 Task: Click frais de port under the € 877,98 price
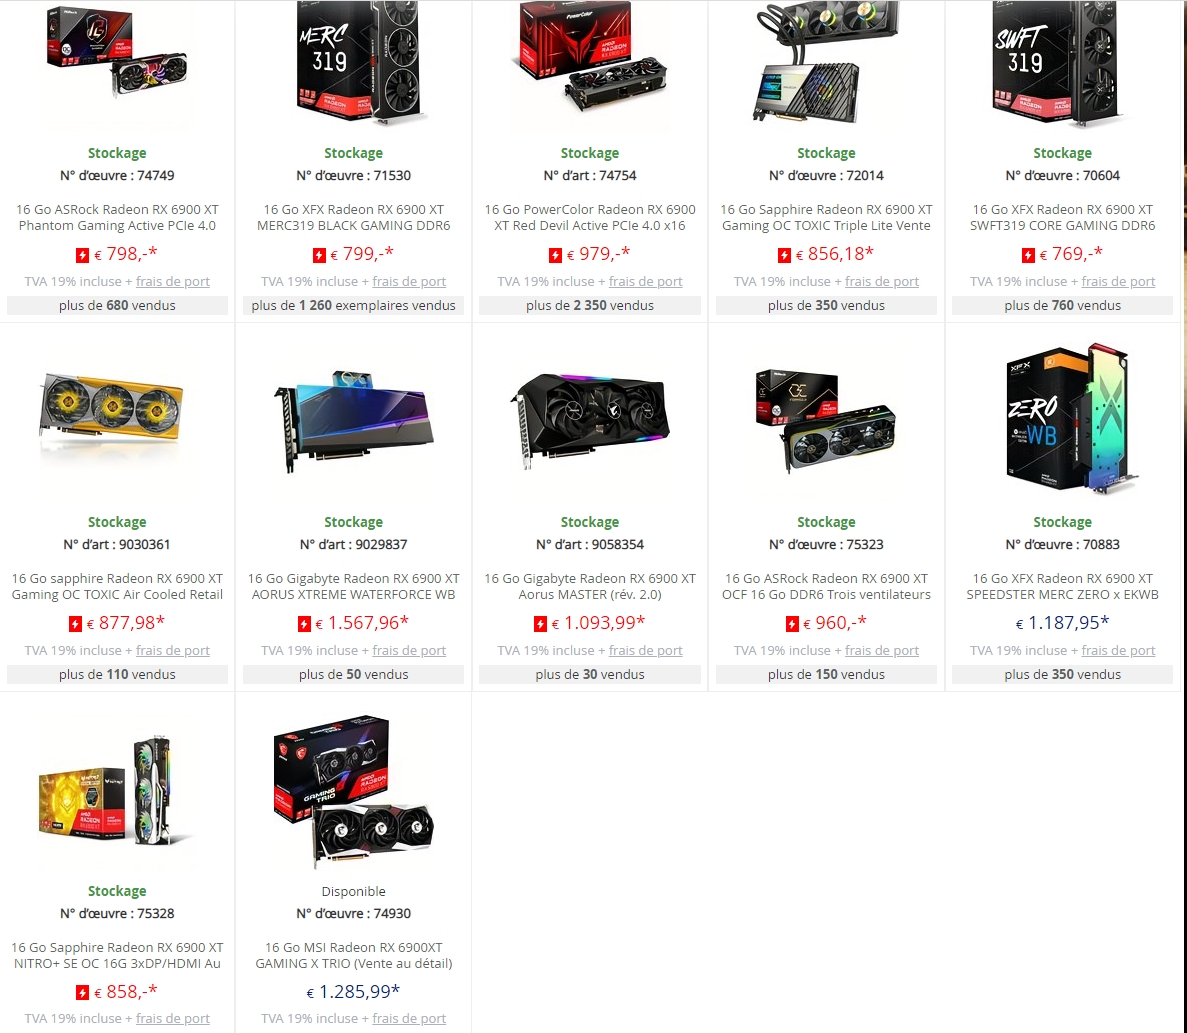coord(173,650)
